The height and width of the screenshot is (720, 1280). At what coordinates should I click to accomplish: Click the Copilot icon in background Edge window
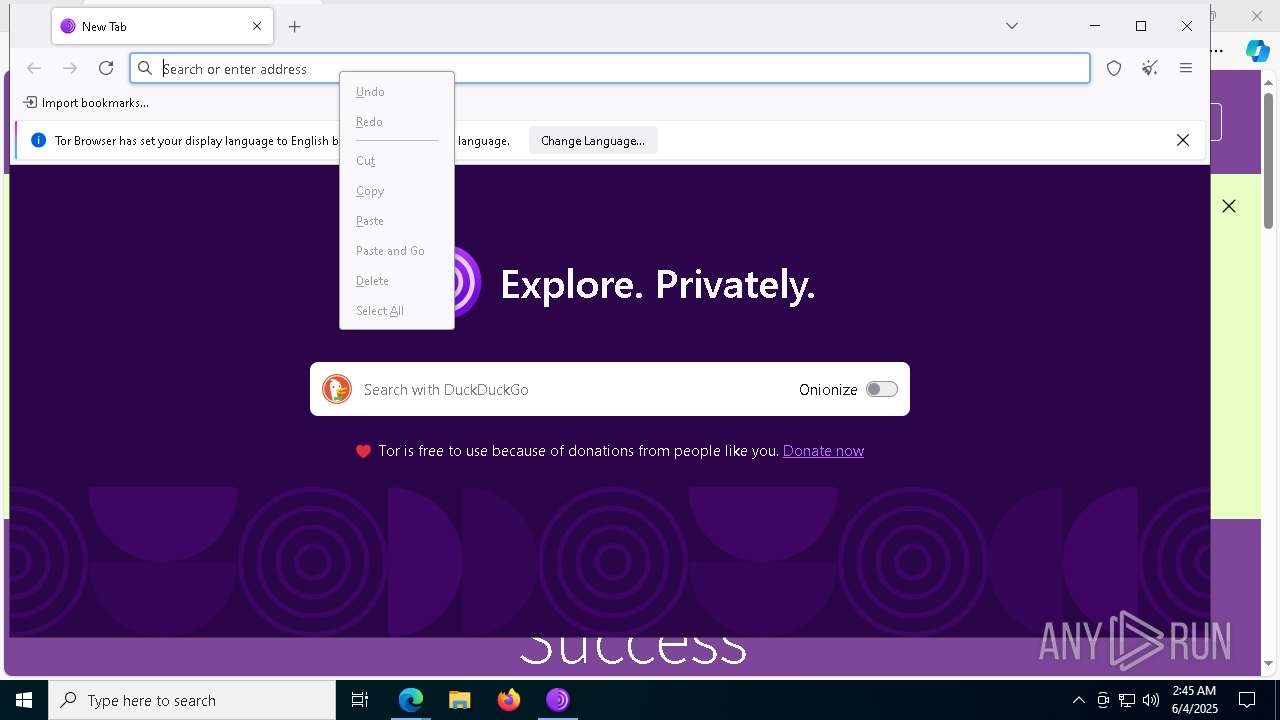point(1257,50)
